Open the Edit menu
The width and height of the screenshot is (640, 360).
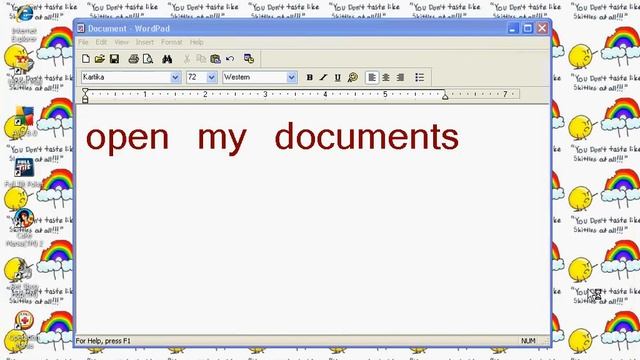[101, 42]
